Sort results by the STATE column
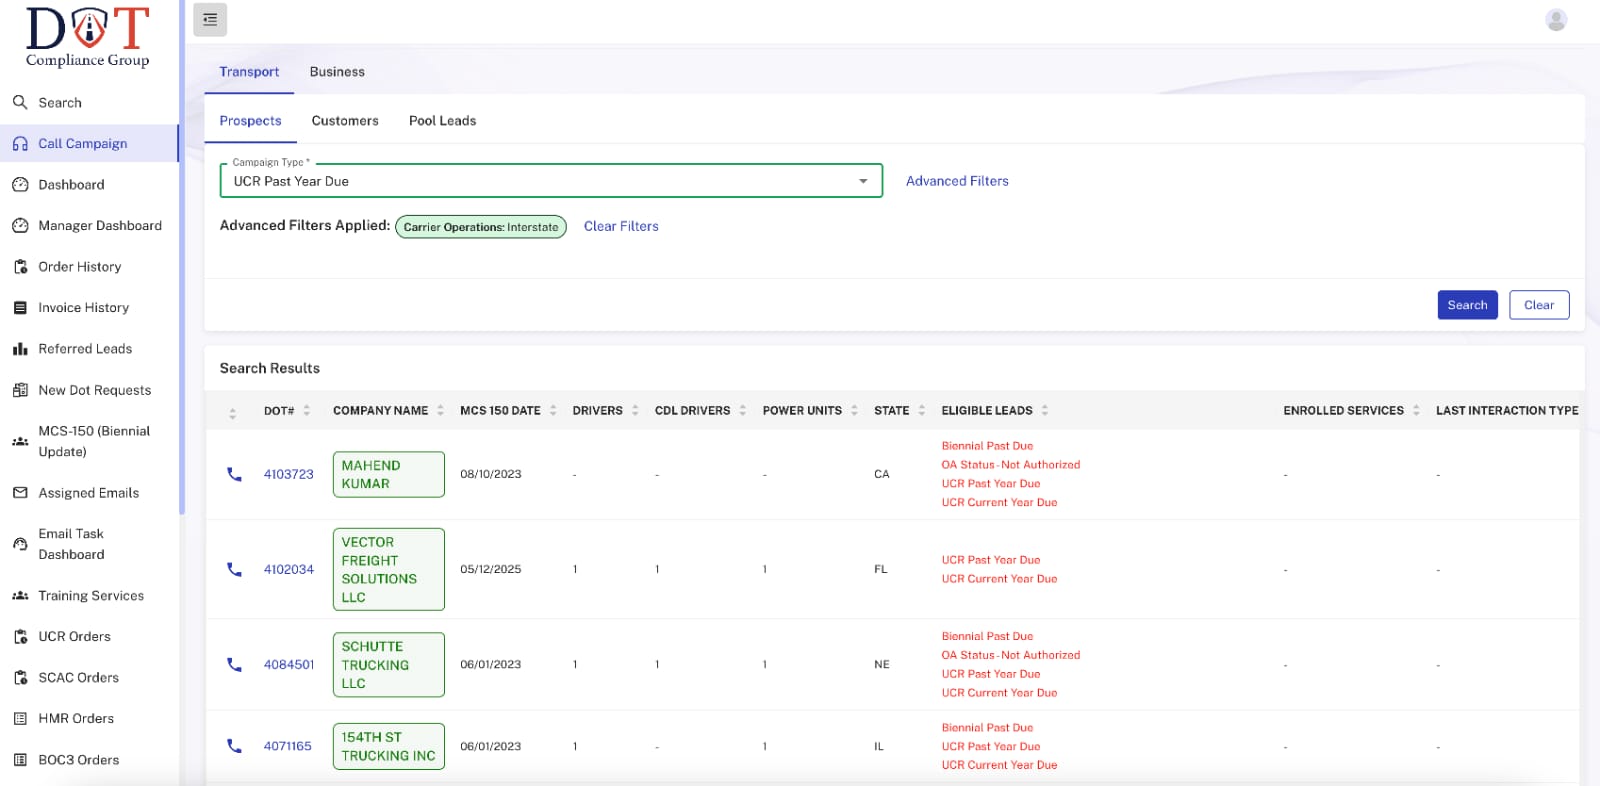 click(921, 411)
